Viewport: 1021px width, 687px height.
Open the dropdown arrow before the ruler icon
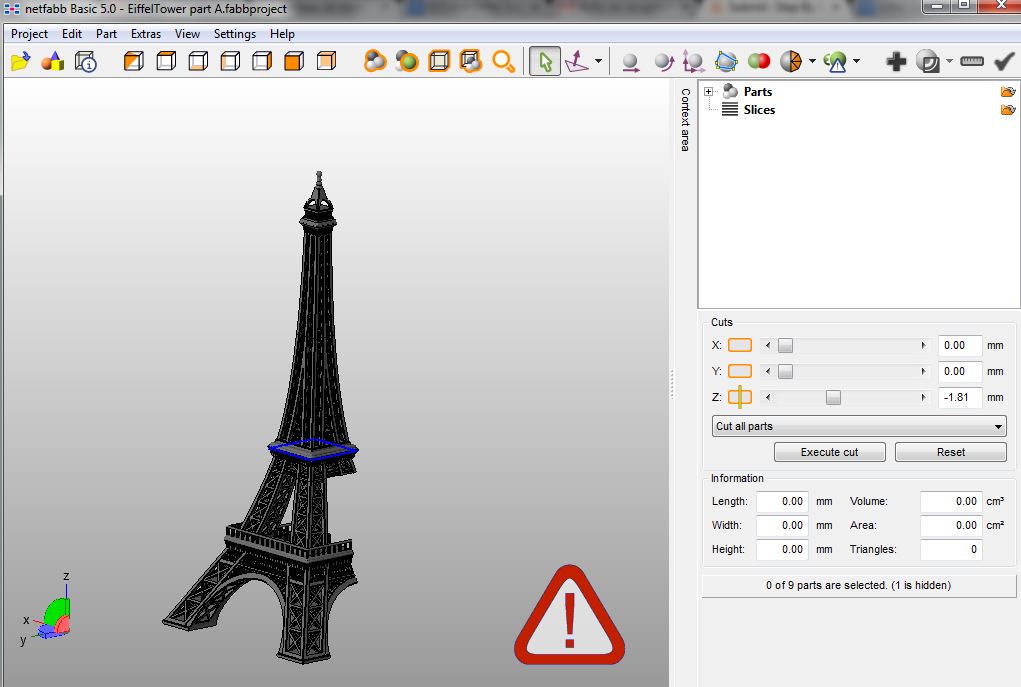pos(949,62)
